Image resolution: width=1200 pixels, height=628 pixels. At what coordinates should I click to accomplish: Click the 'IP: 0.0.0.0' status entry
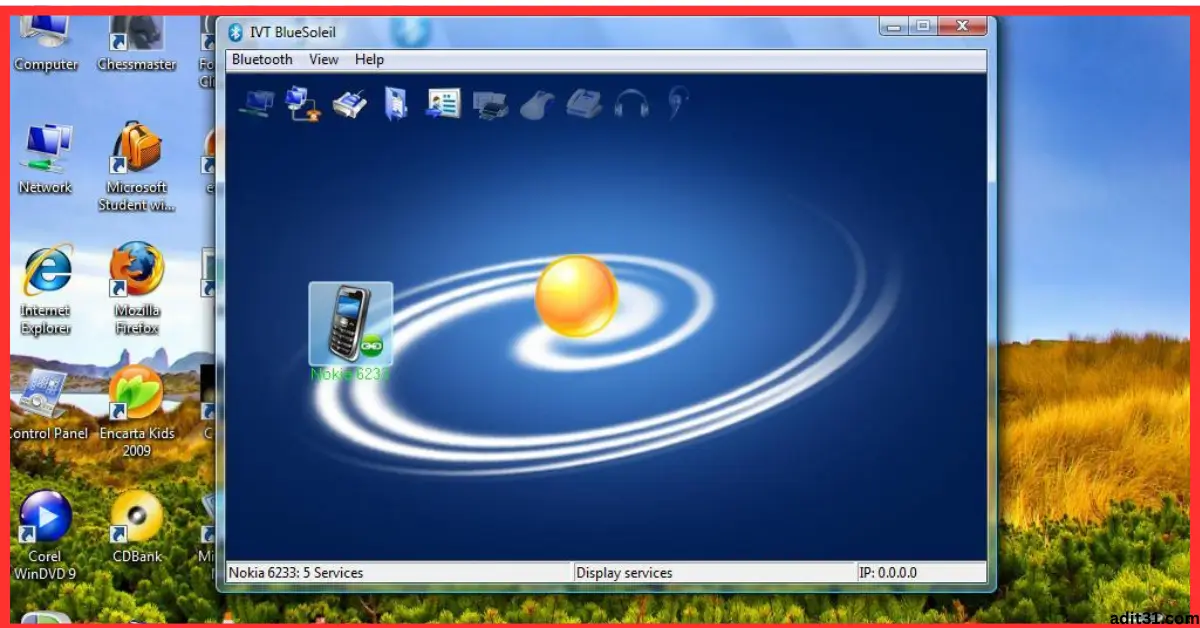click(x=888, y=573)
